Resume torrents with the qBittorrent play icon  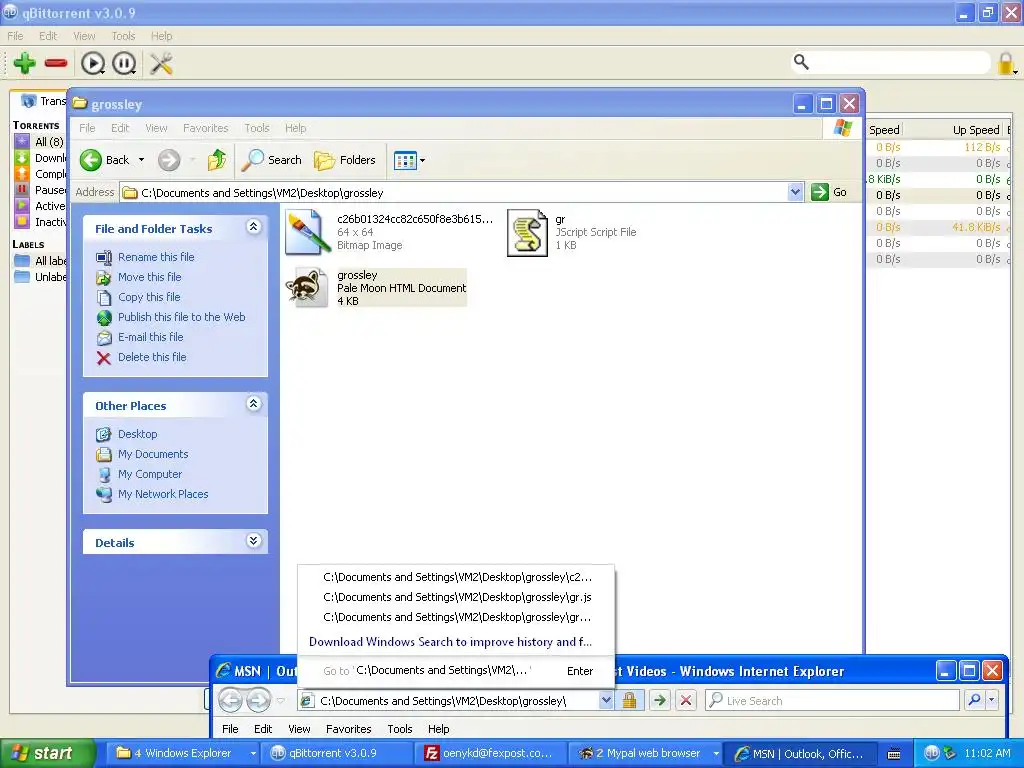pyautogui.click(x=92, y=63)
